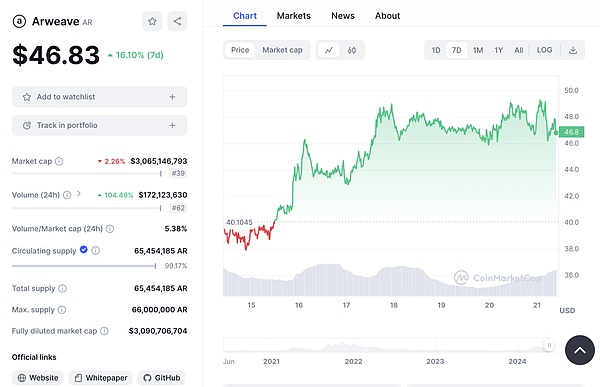Viewport: 600px width, 387px height.
Task: Select the Price toggle option
Action: [x=240, y=50]
